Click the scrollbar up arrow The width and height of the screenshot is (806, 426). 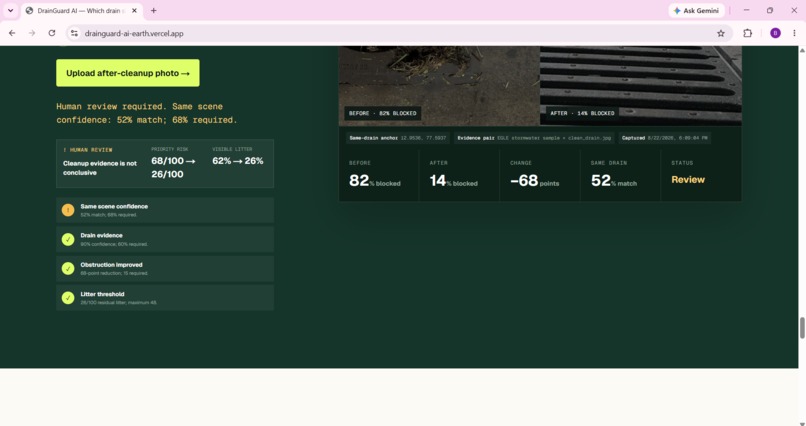[802, 50]
